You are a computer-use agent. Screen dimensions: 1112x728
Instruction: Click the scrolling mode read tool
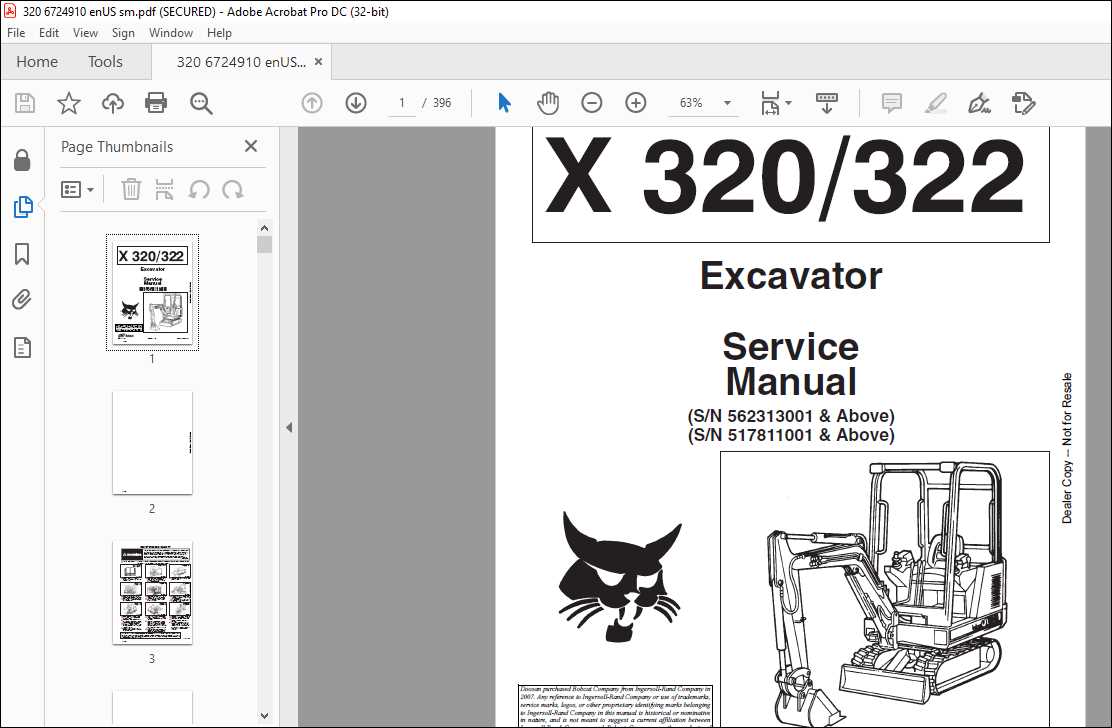827,103
